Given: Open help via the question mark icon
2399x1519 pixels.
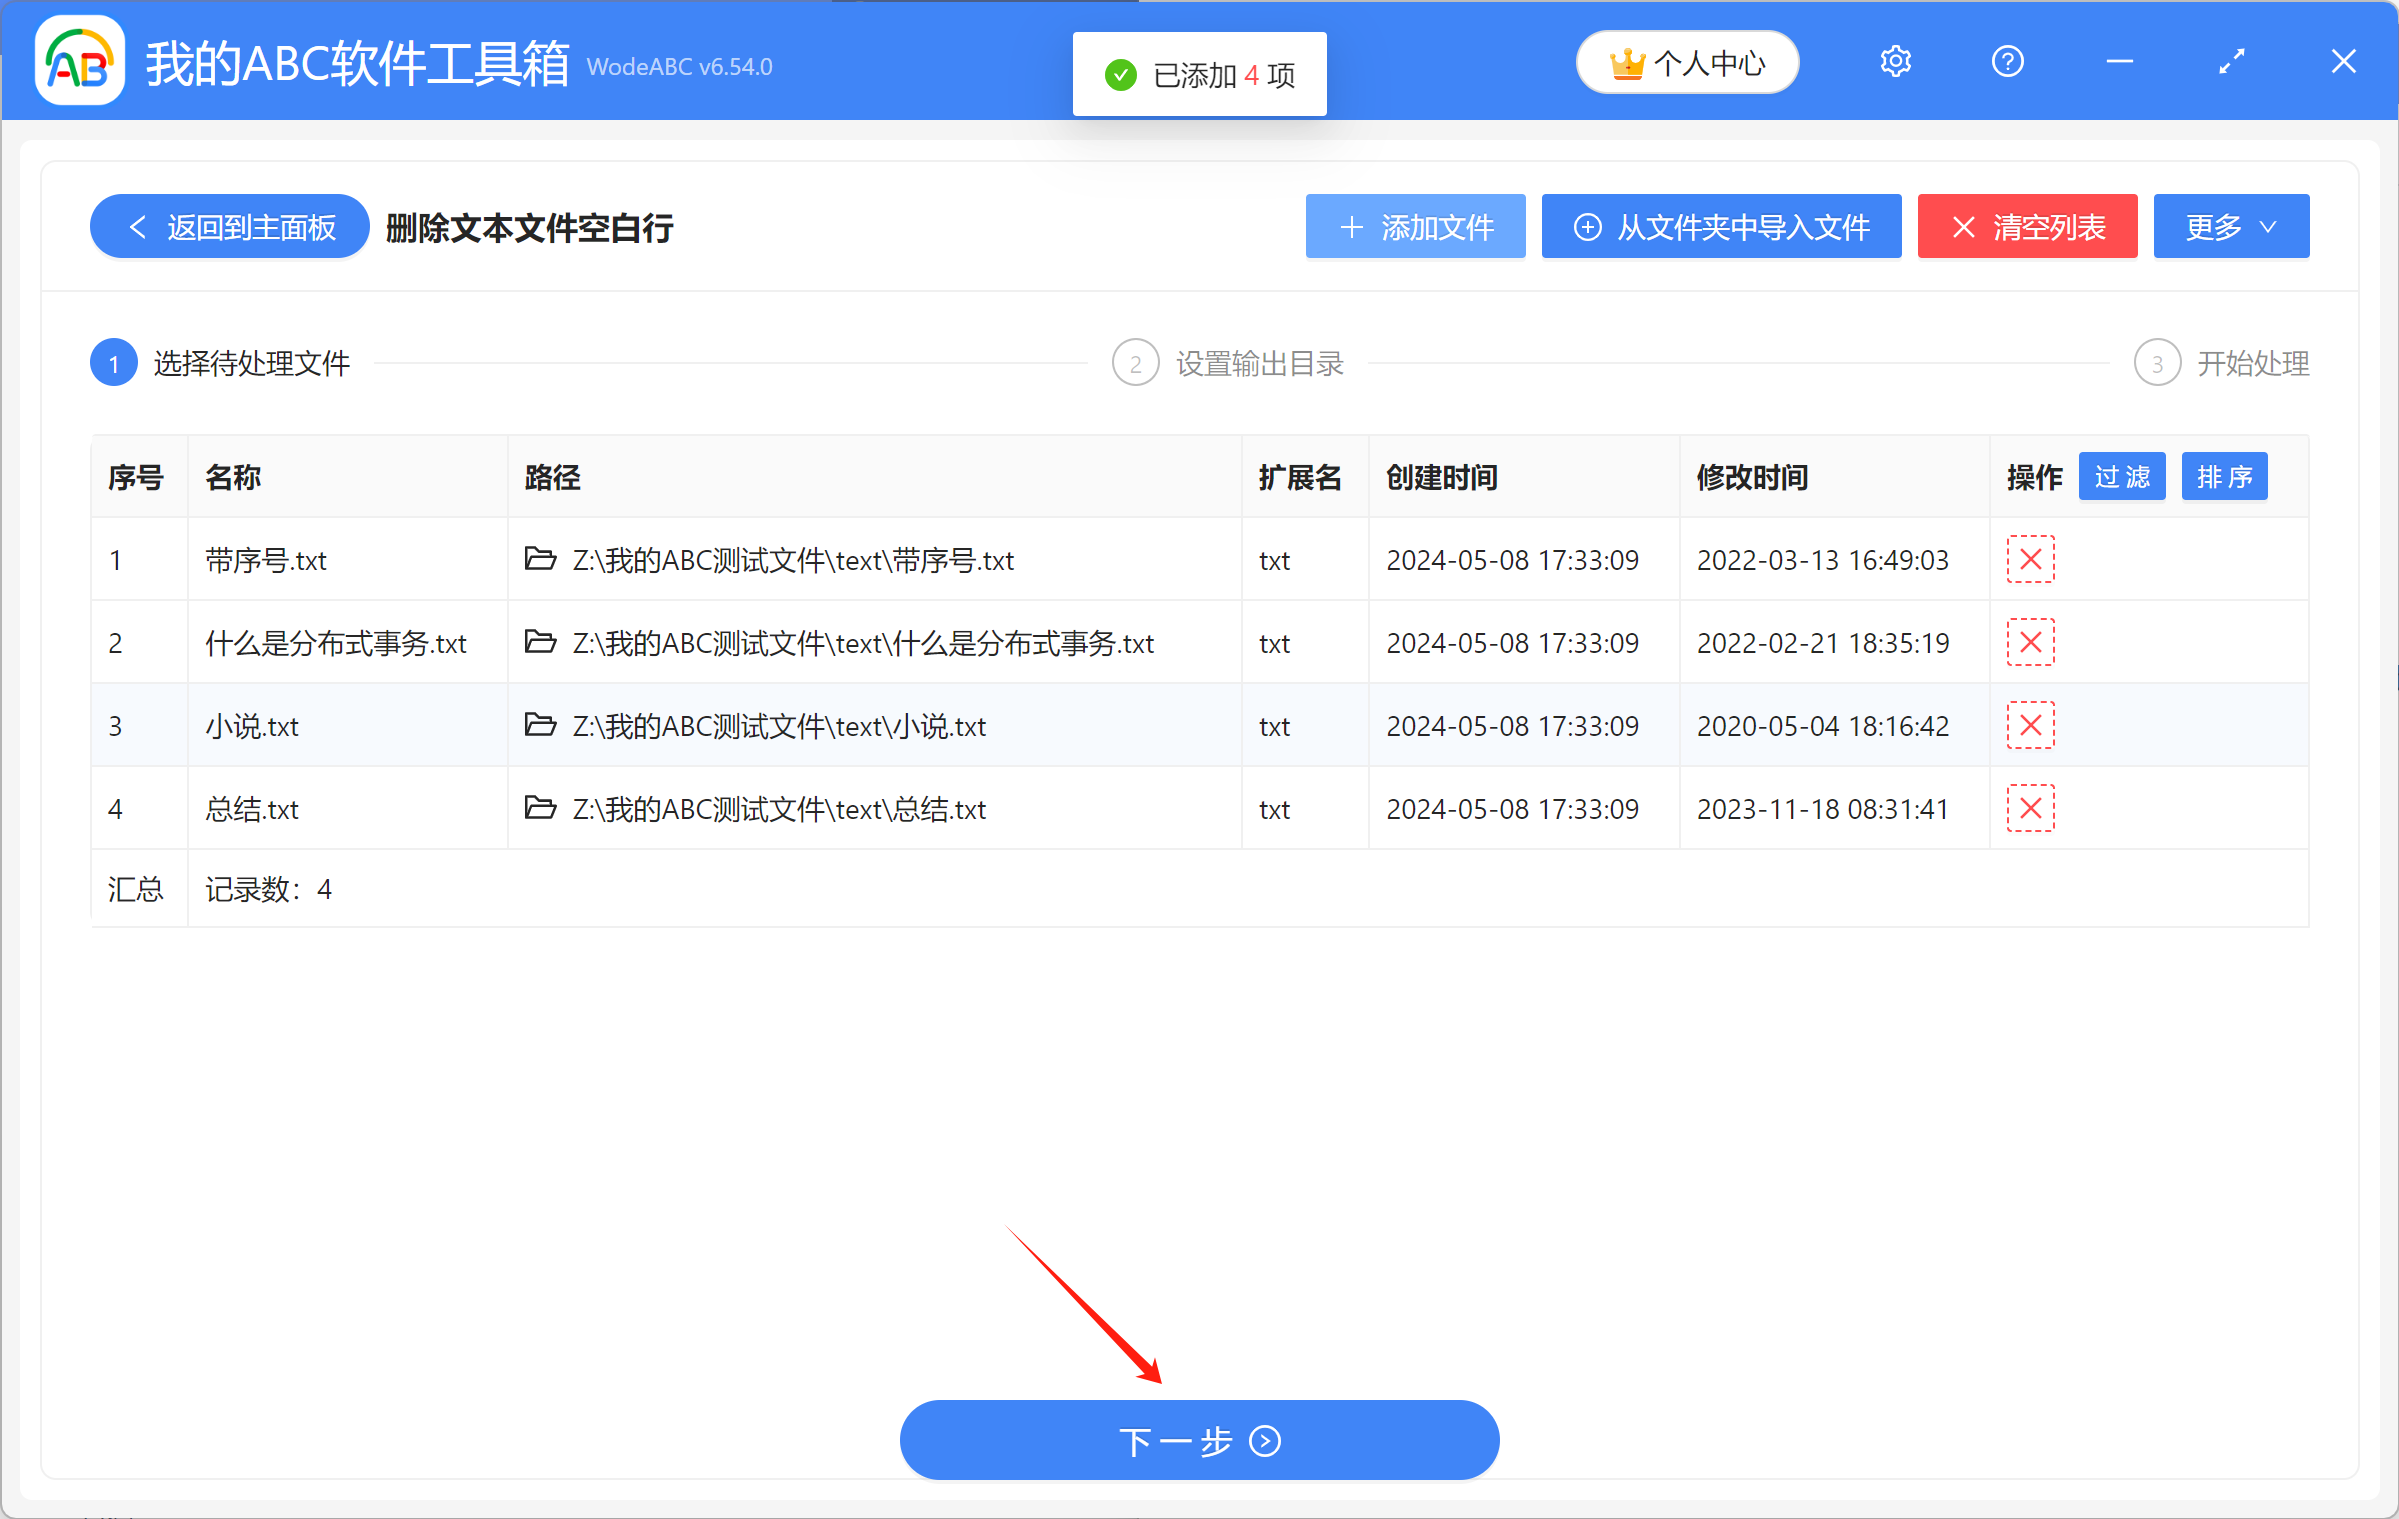Looking at the screenshot, I should tap(2007, 61).
